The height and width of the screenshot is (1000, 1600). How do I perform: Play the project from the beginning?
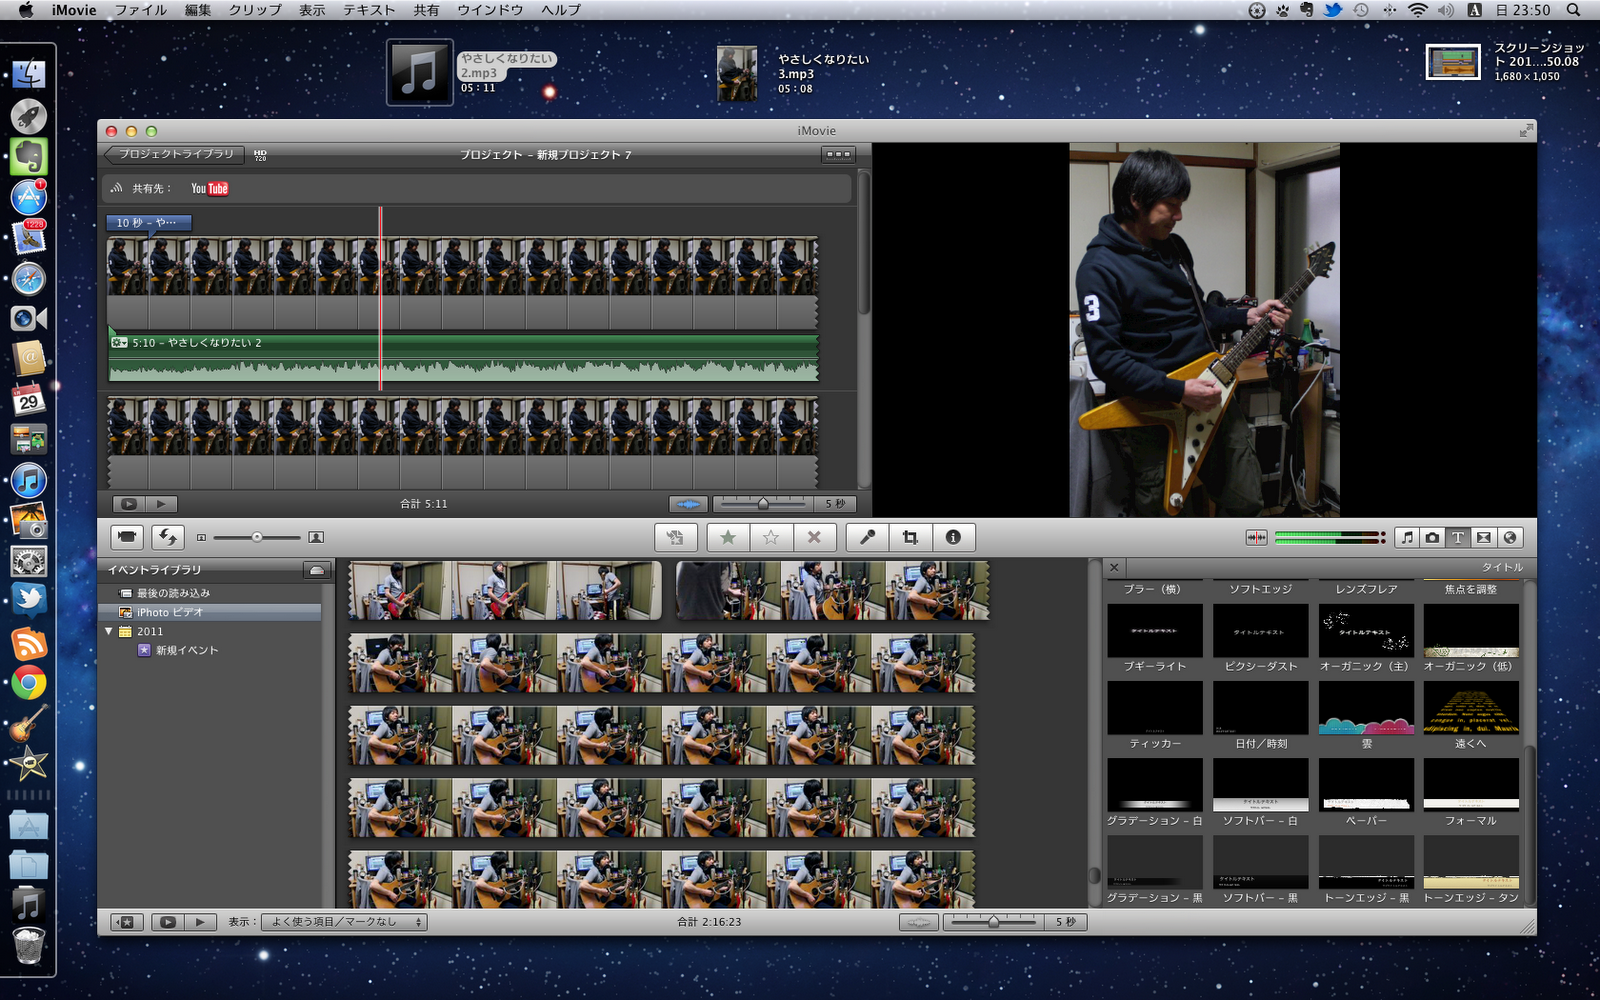click(x=161, y=504)
